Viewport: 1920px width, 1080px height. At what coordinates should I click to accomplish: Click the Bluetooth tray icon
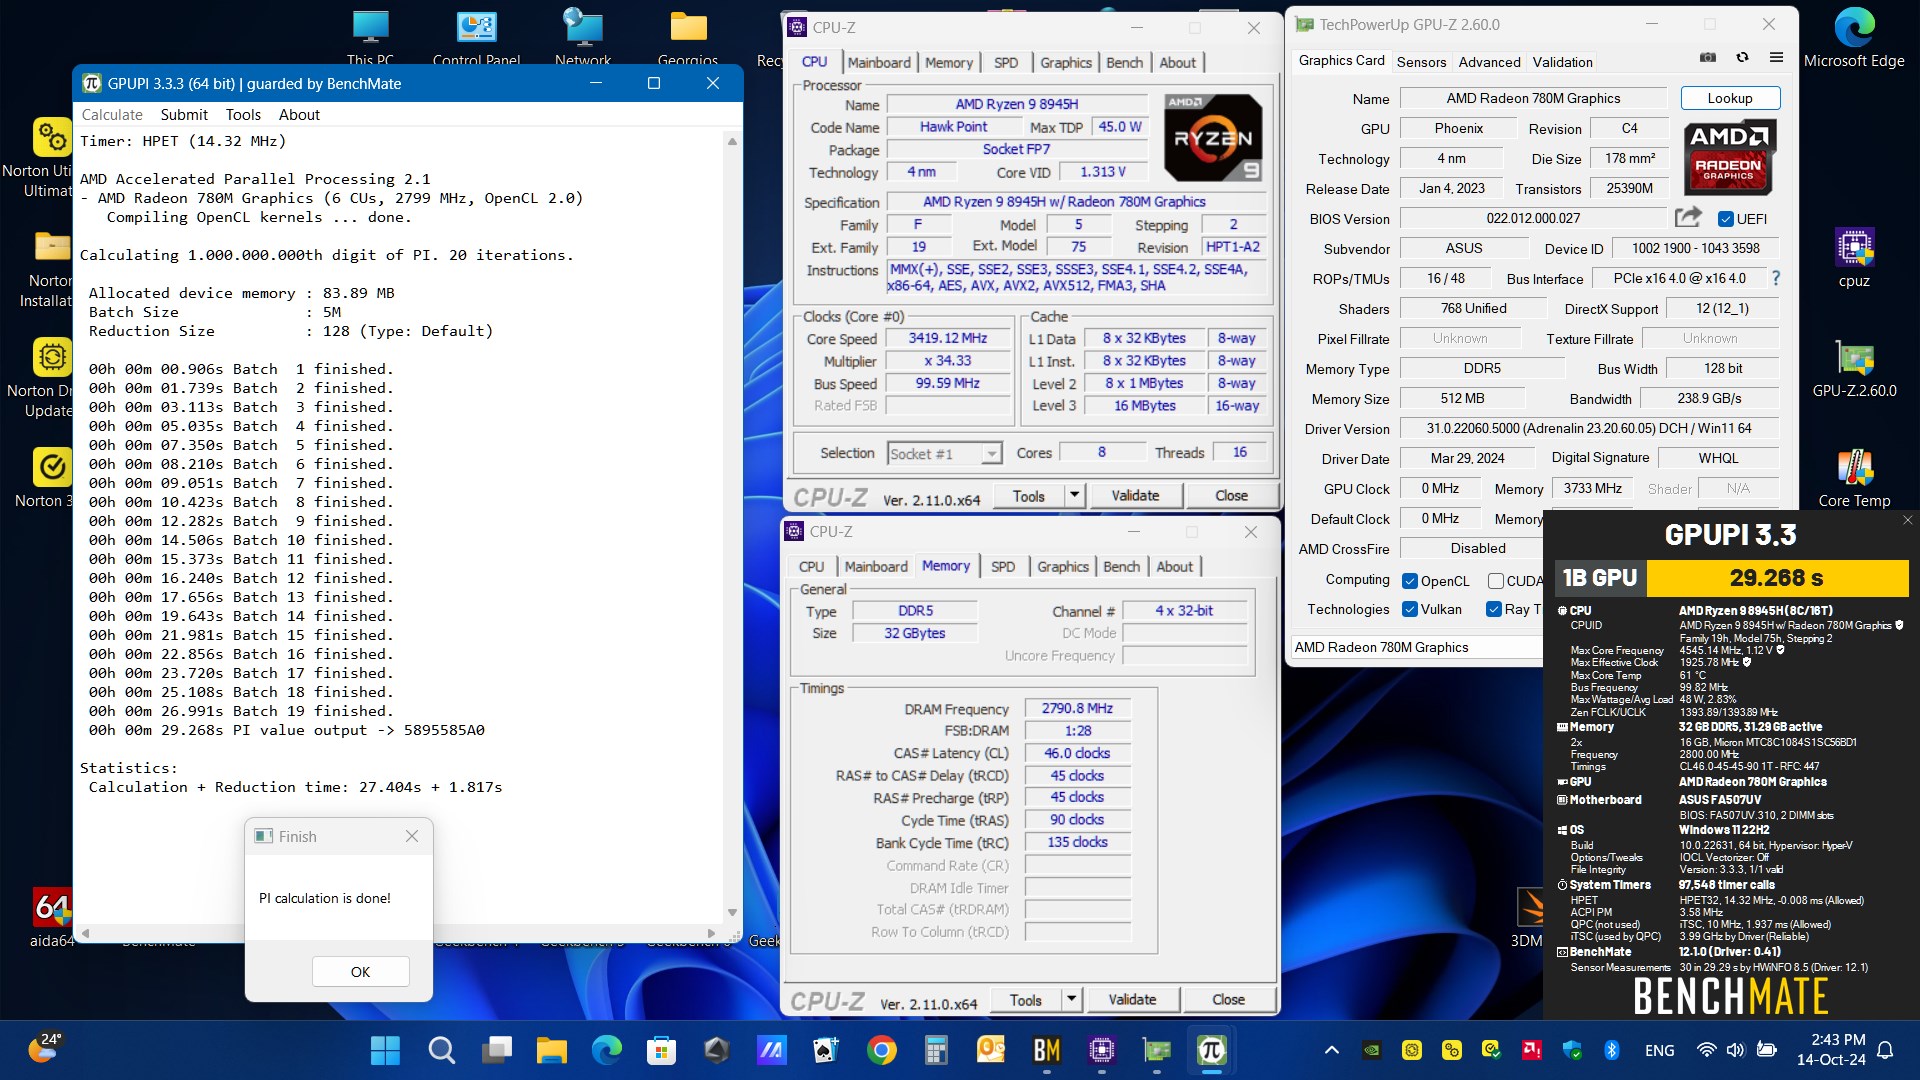(x=1611, y=1050)
